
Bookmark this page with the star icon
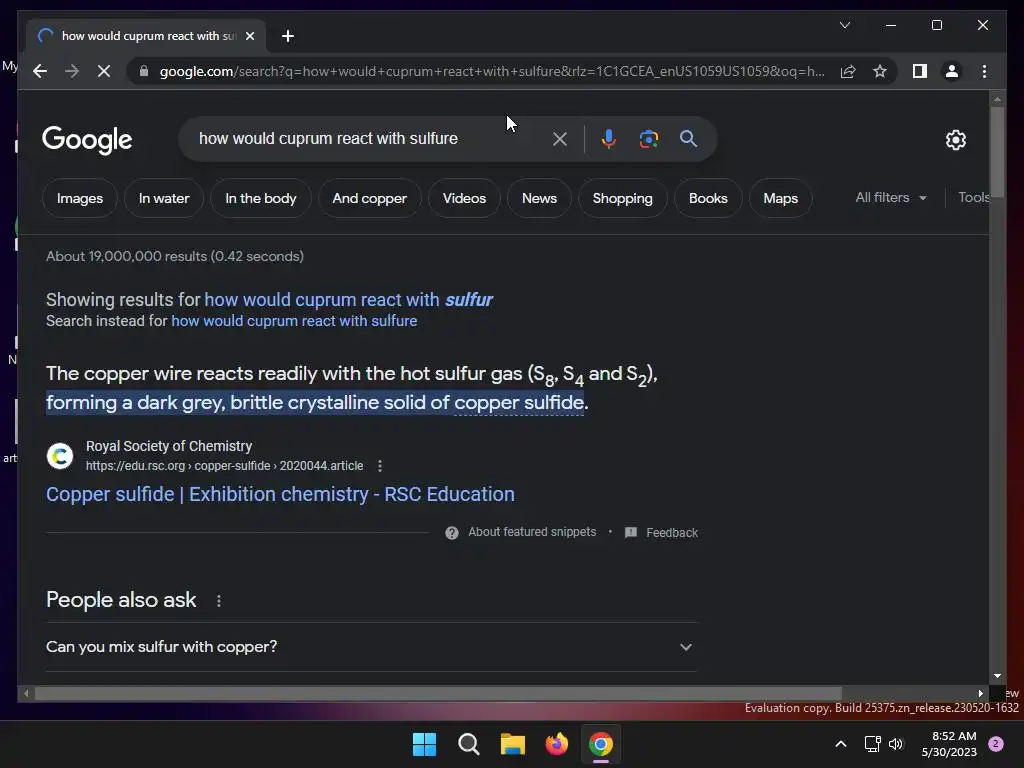pos(880,71)
